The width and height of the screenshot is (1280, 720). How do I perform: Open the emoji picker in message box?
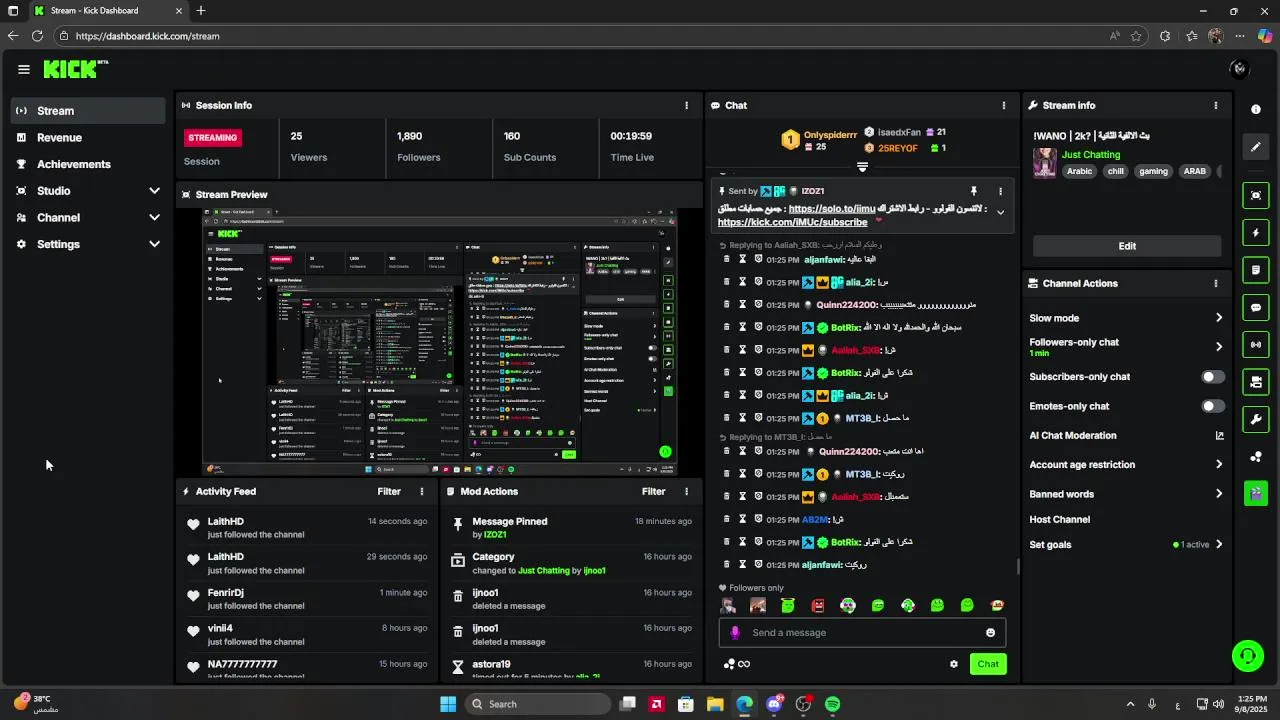(x=991, y=633)
